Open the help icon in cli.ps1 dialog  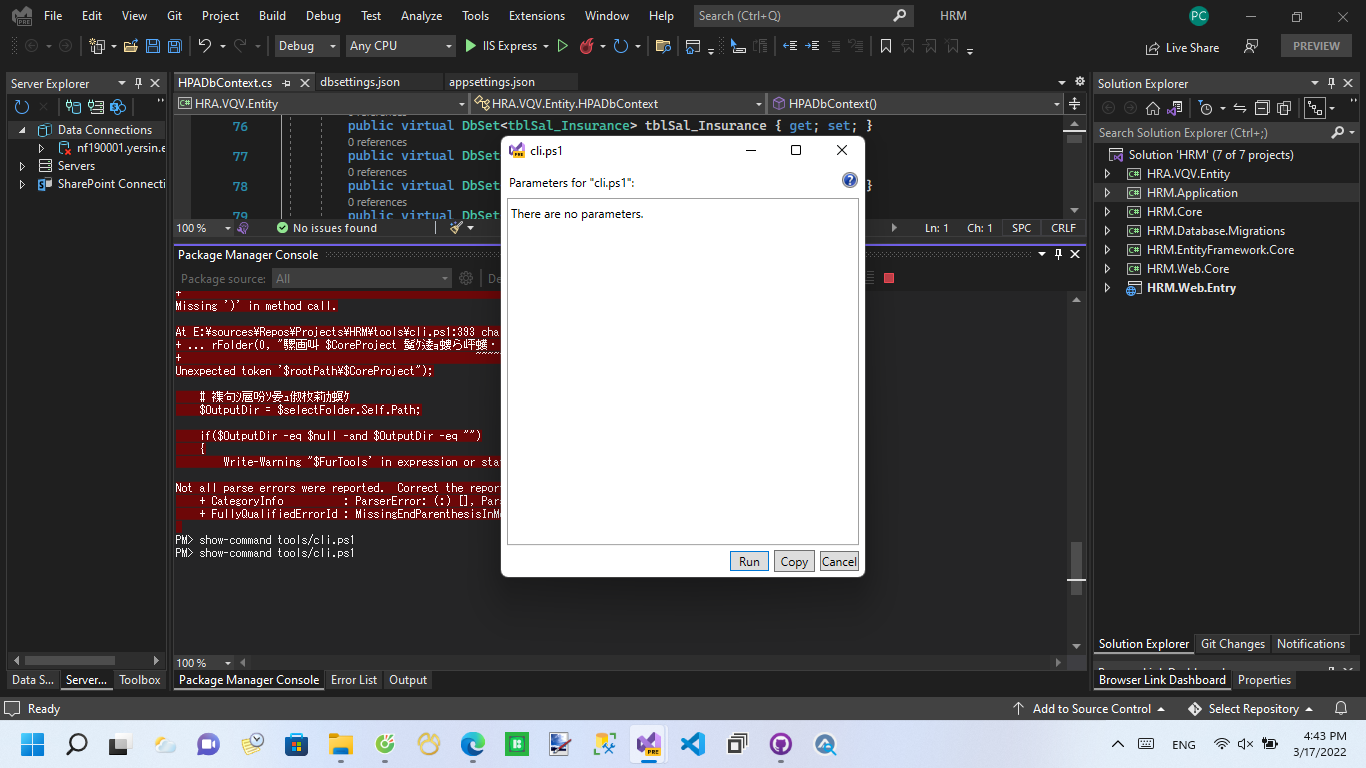tap(850, 181)
